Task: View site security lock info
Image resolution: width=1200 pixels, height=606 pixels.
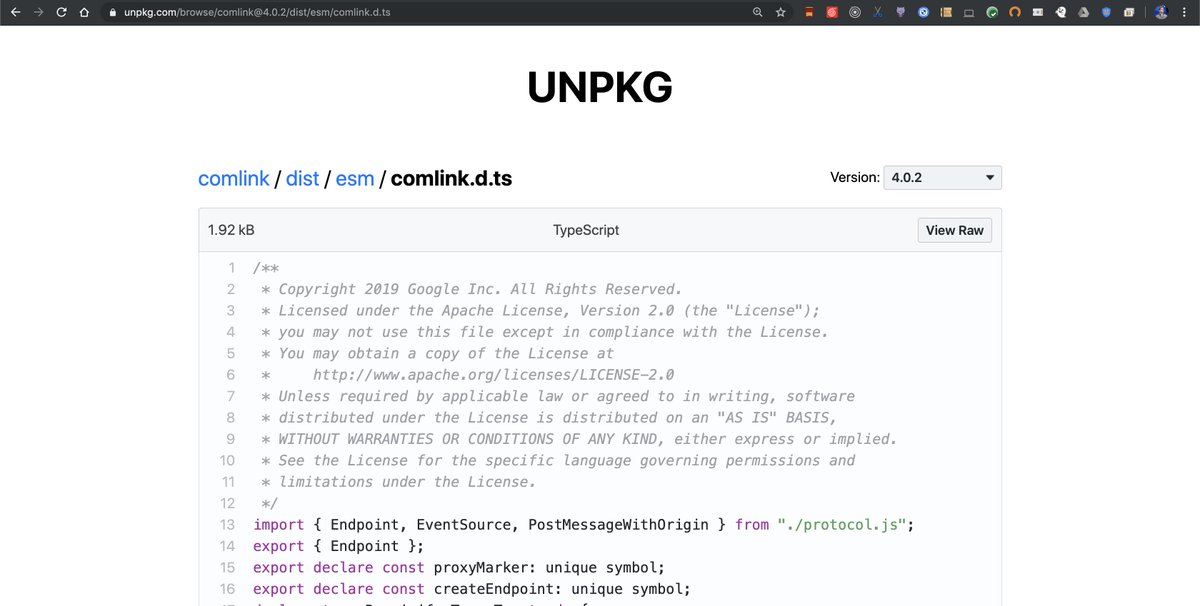Action: [112, 13]
